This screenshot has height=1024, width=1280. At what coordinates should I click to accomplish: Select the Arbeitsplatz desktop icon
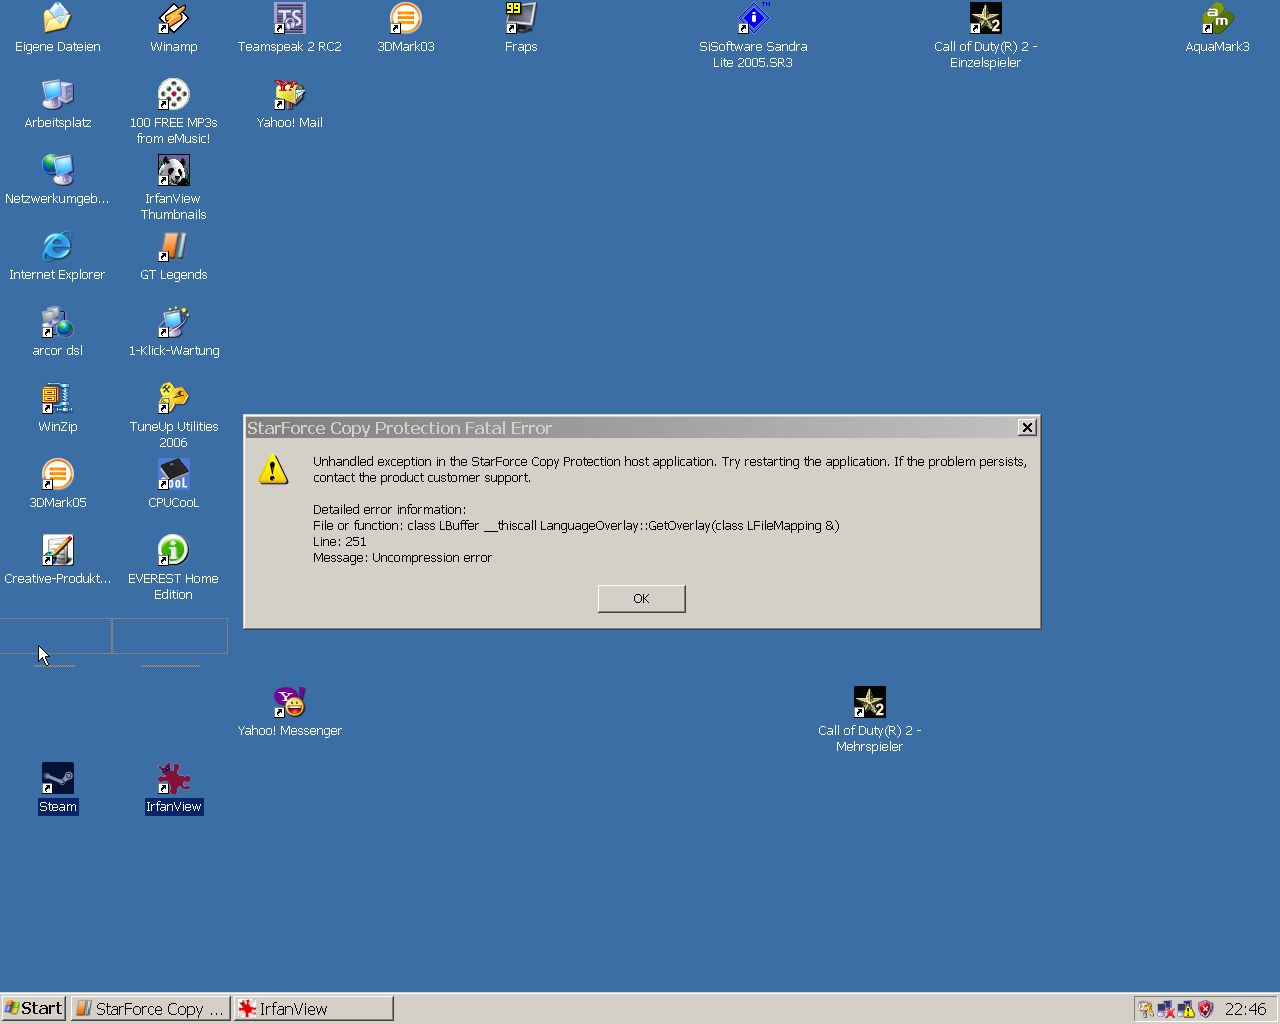pyautogui.click(x=57, y=104)
